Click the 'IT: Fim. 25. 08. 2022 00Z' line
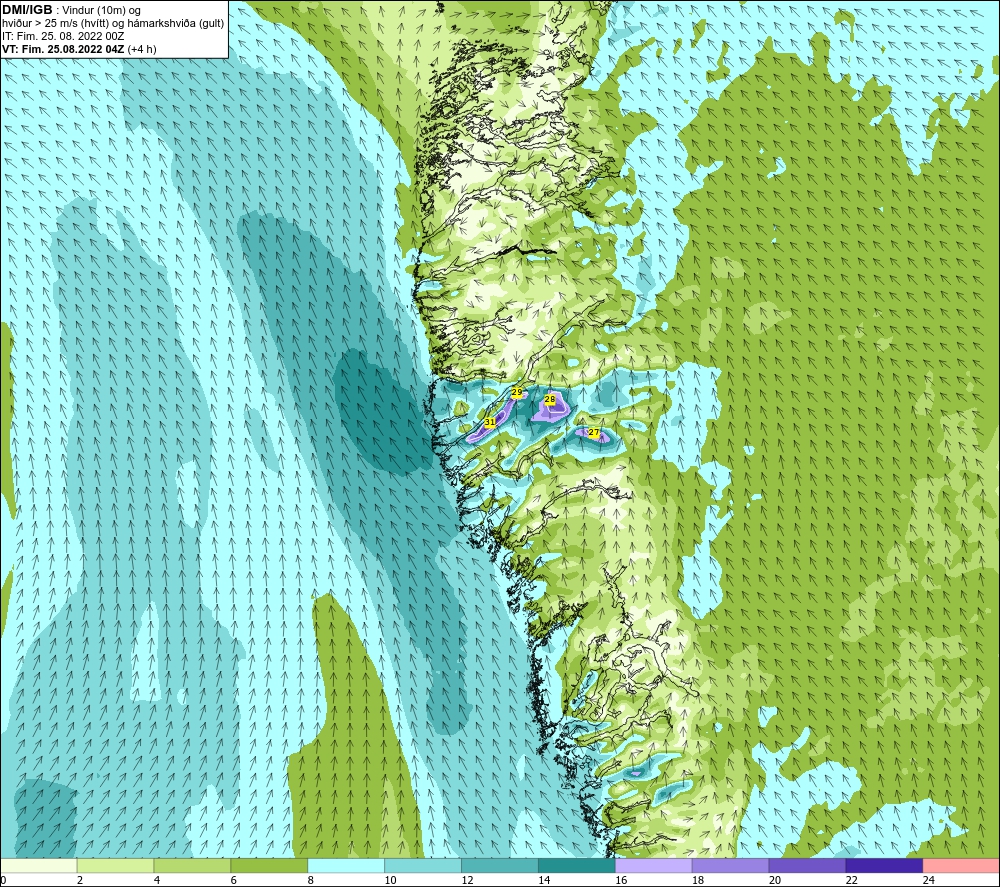Image resolution: width=1000 pixels, height=887 pixels. click(63, 36)
